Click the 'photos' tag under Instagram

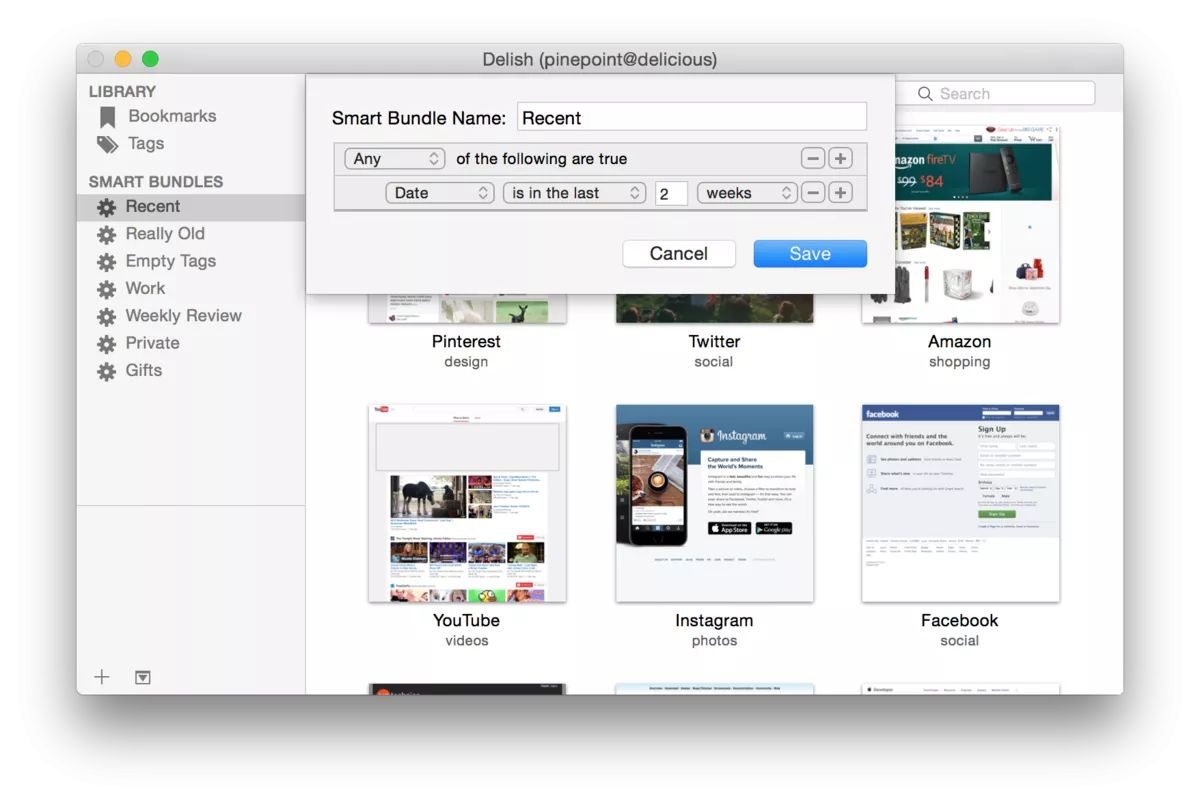coord(714,641)
